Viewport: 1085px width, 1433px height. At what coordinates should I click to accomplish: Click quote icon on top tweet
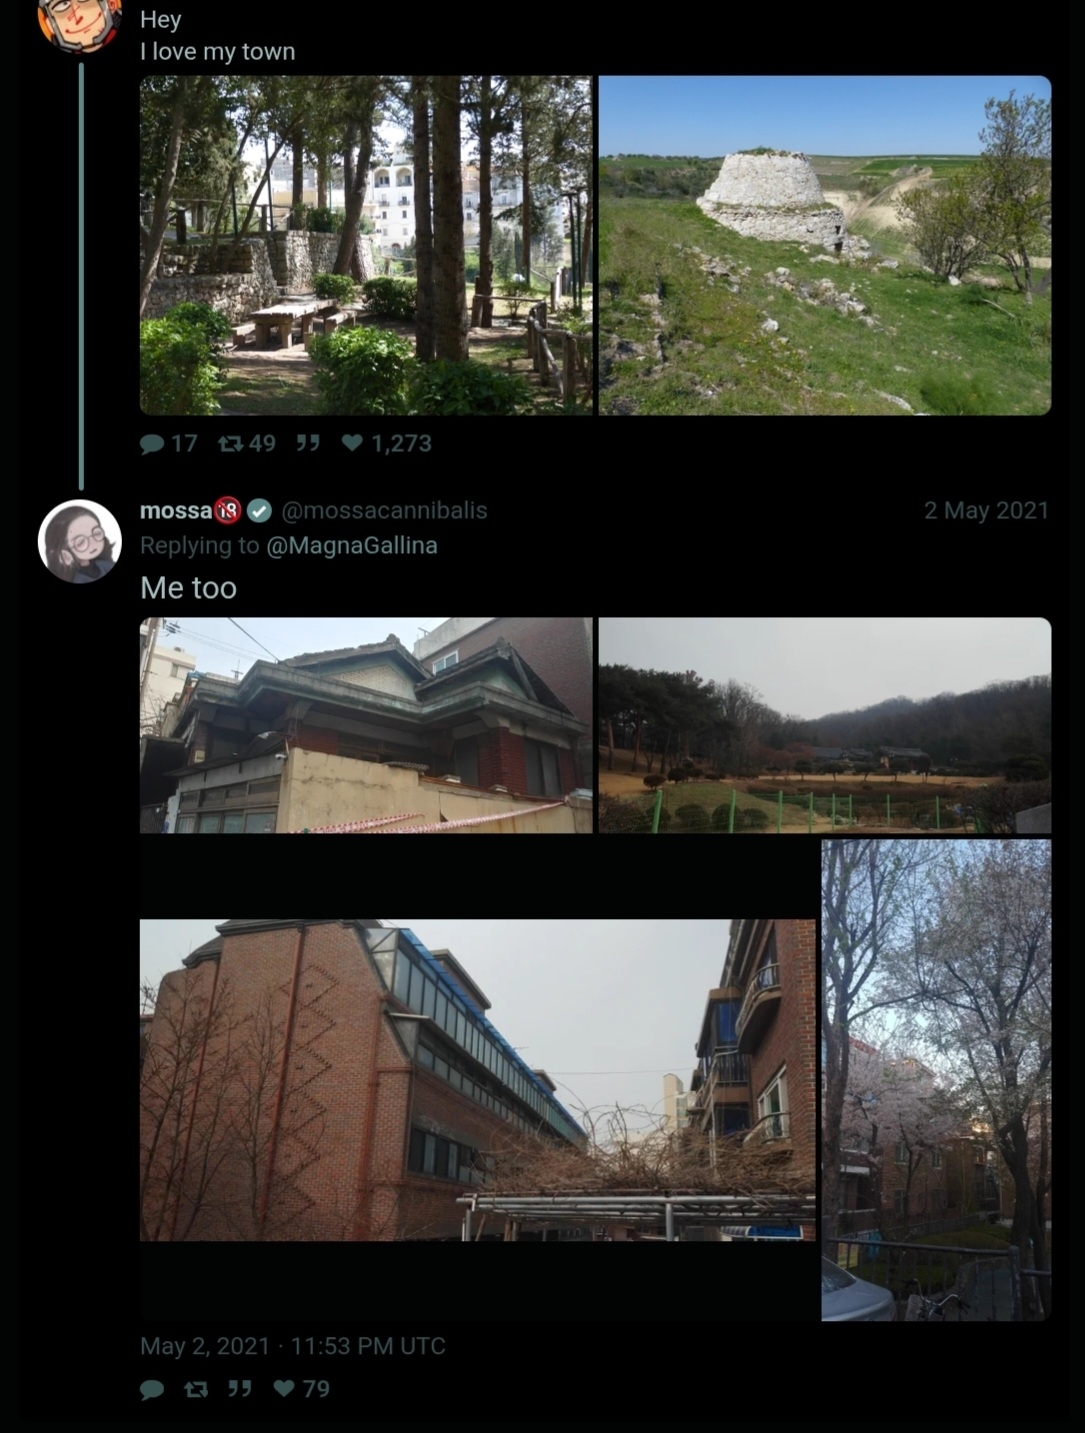click(308, 443)
